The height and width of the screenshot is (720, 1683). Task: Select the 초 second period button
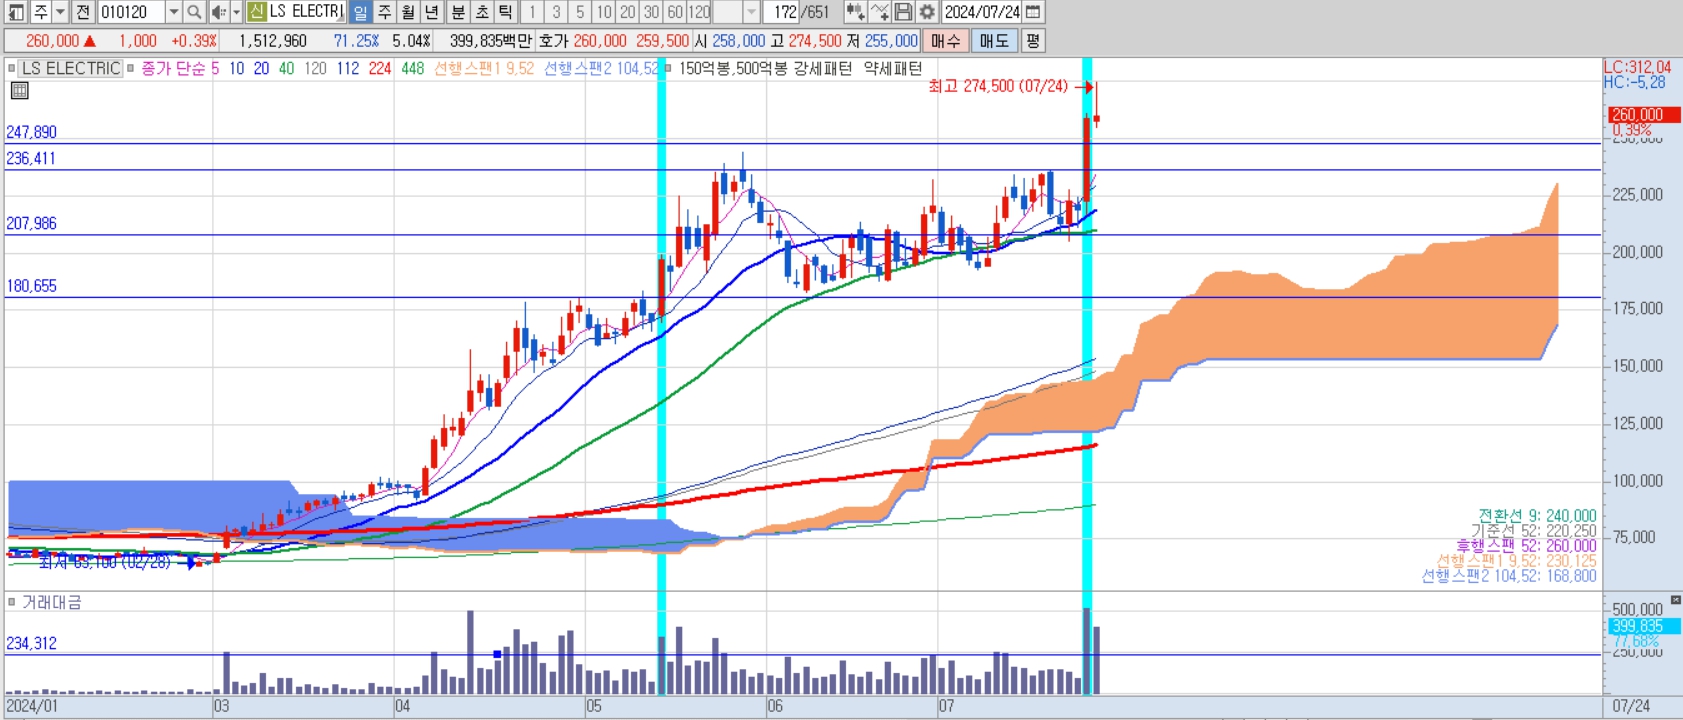[x=481, y=12]
